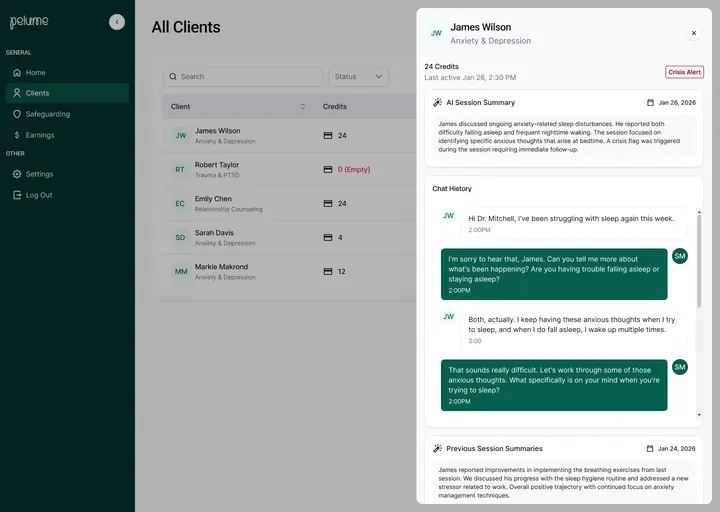Click the Credits column header
Screen dimensions: 720x512
coord(335,107)
